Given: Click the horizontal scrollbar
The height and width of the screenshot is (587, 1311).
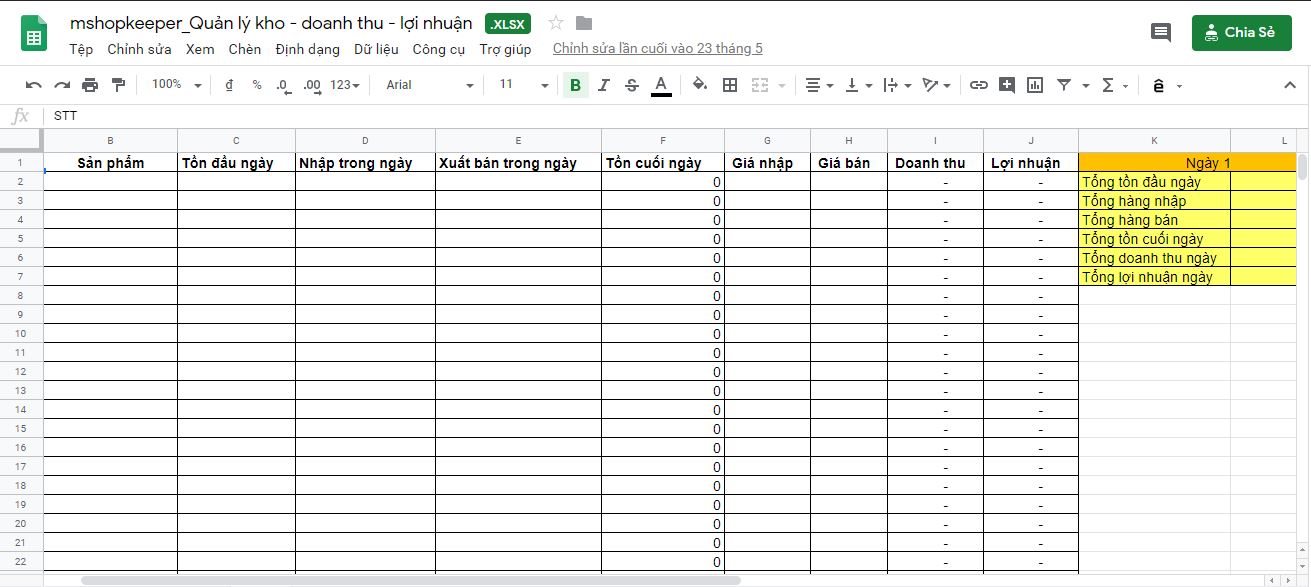Looking at the screenshot, I should point(410,580).
